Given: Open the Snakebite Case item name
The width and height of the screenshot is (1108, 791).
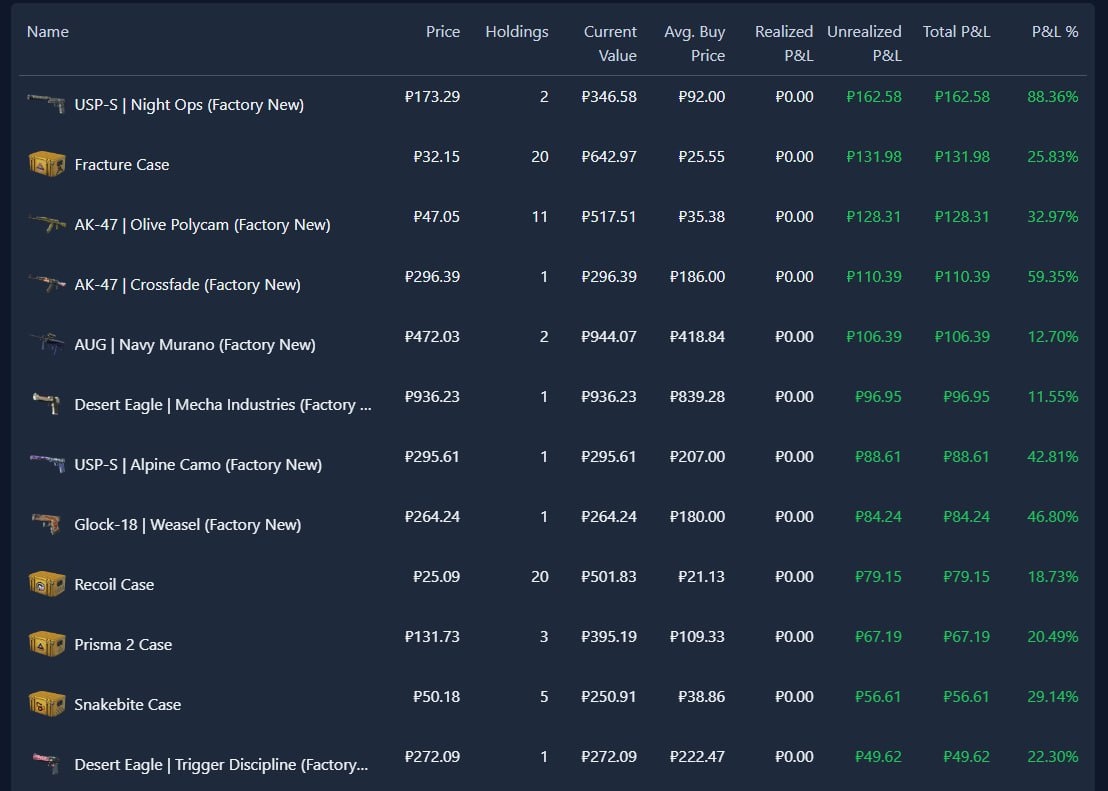Looking at the screenshot, I should click(x=127, y=705).
